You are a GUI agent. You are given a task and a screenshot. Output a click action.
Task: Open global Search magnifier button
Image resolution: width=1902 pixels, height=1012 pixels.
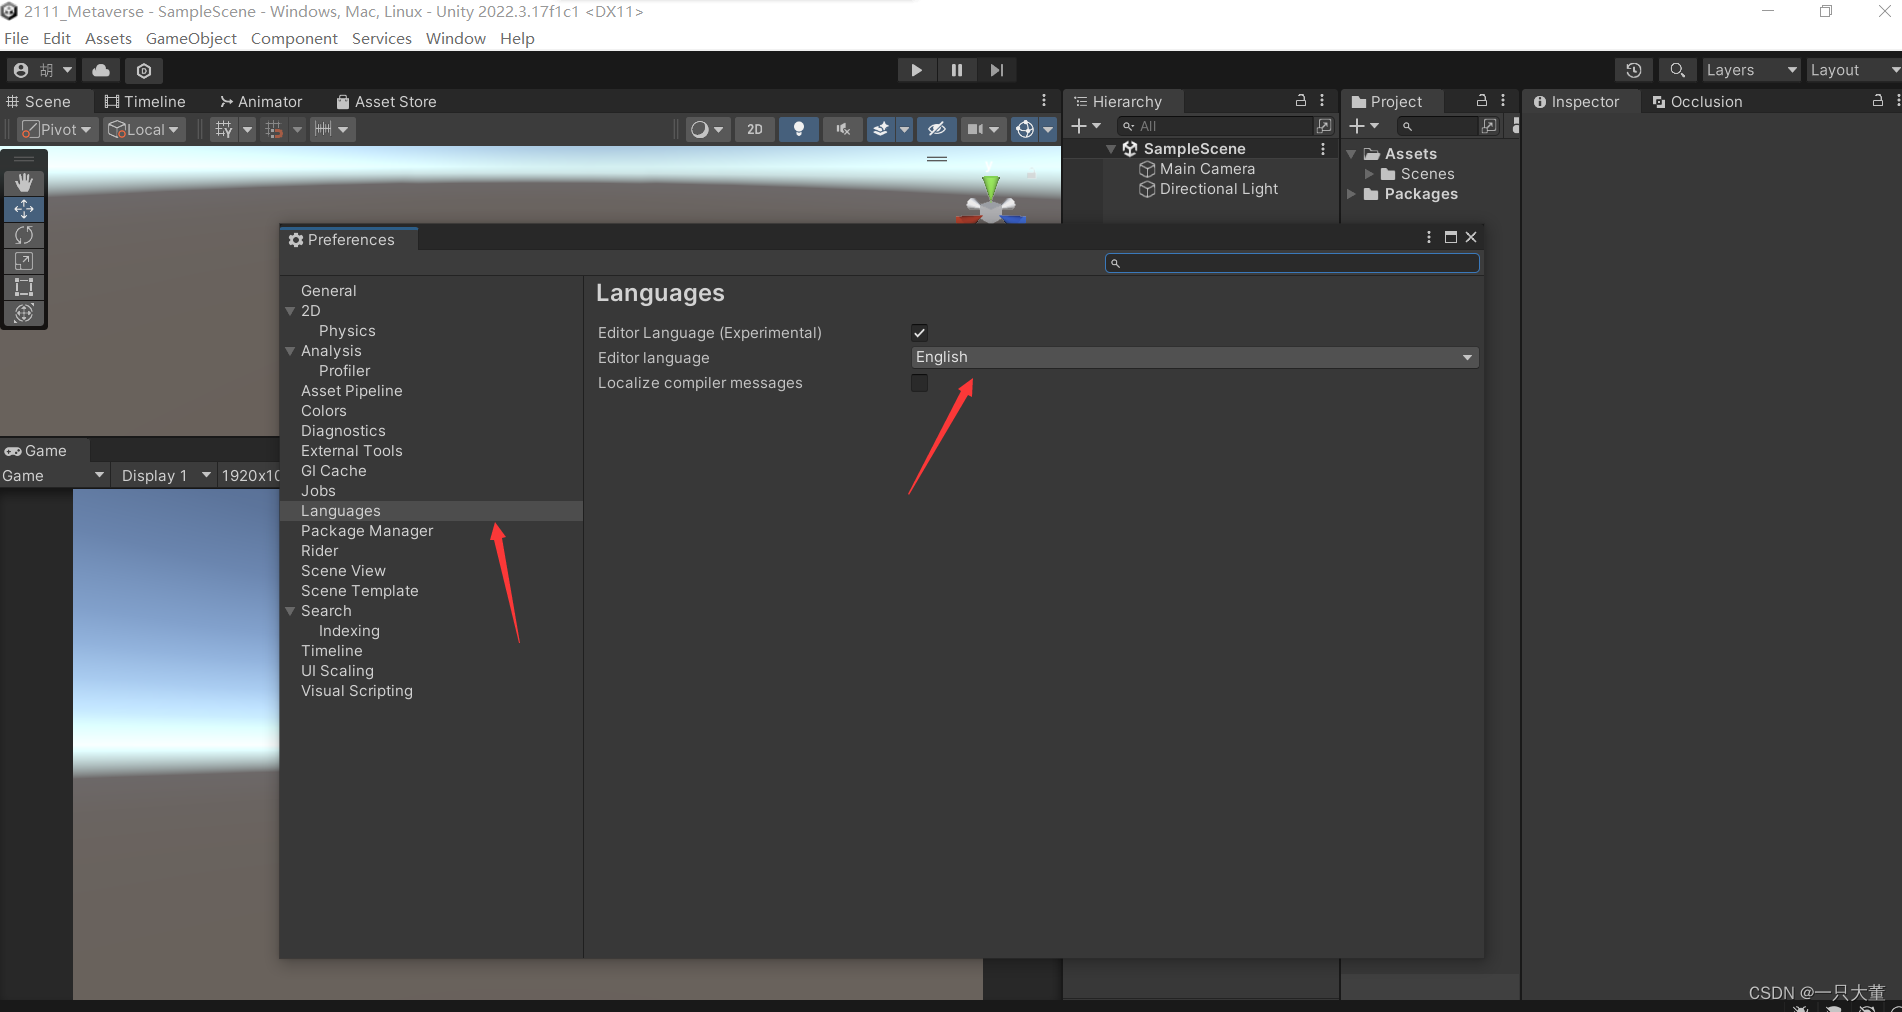[1678, 70]
